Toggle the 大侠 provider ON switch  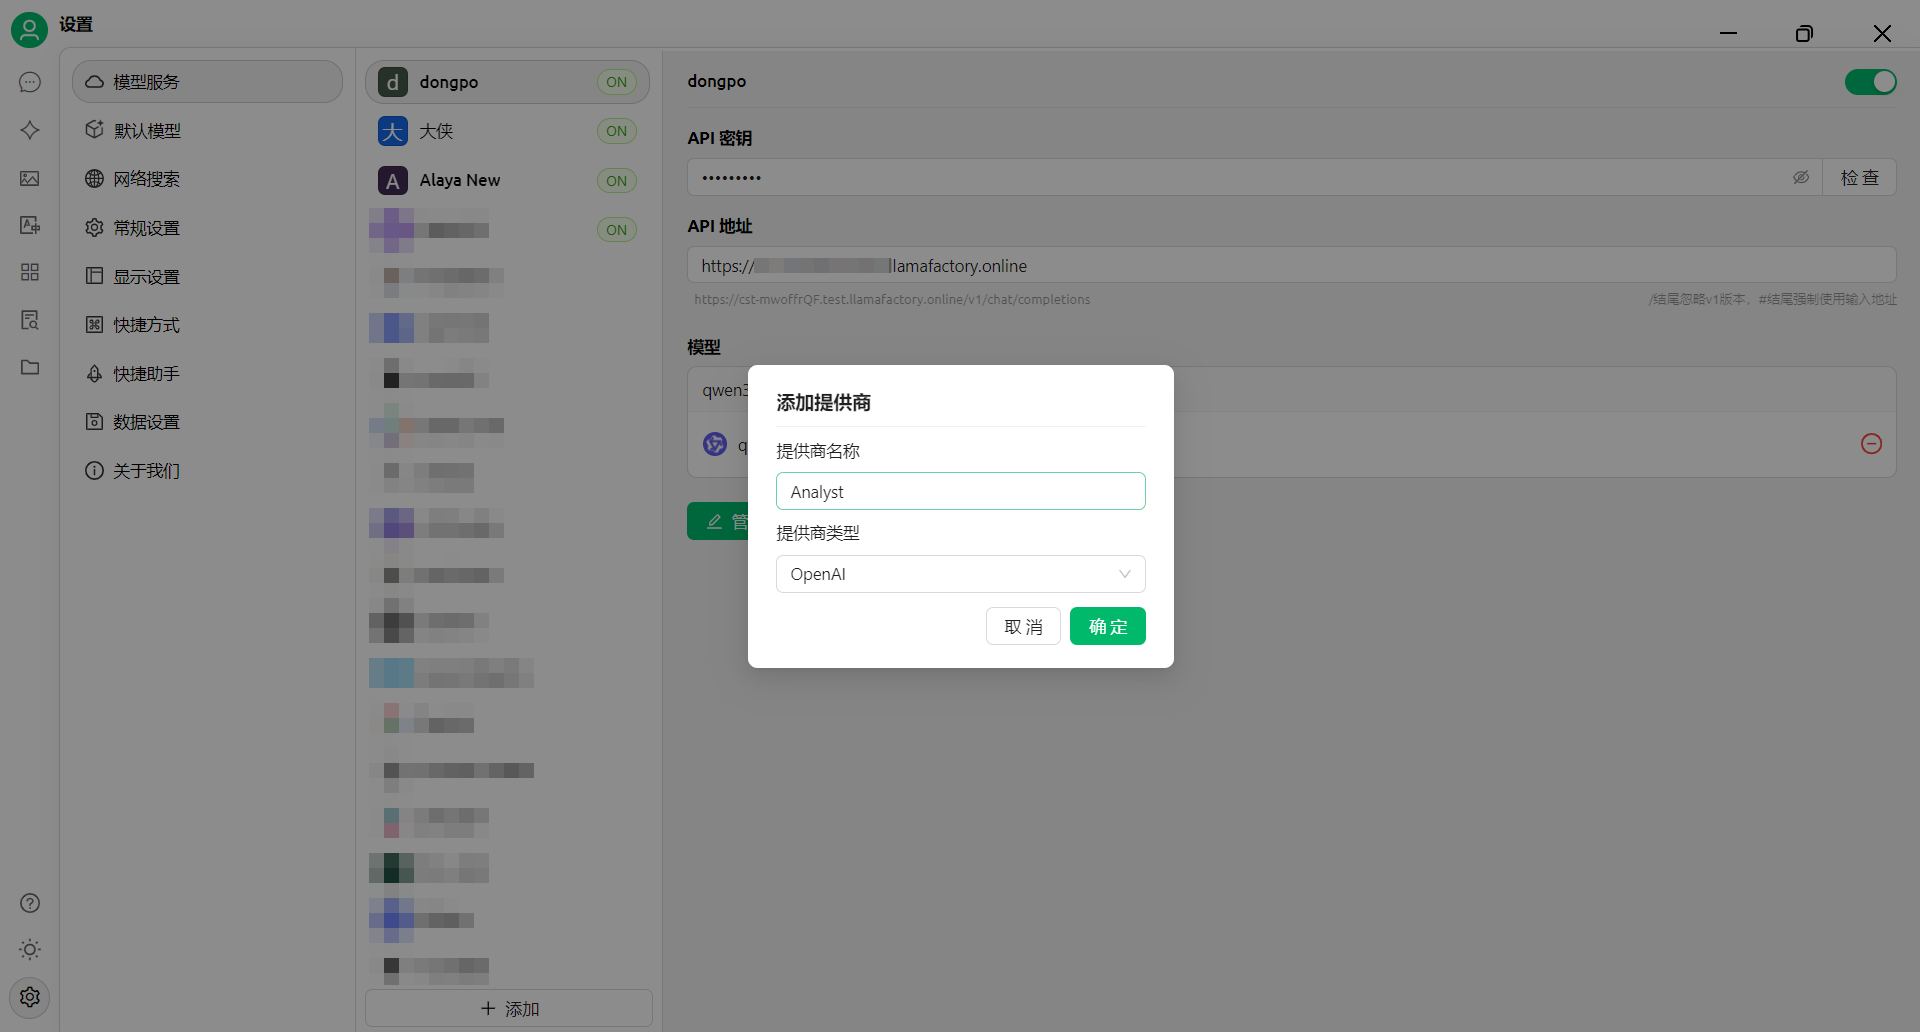(617, 131)
